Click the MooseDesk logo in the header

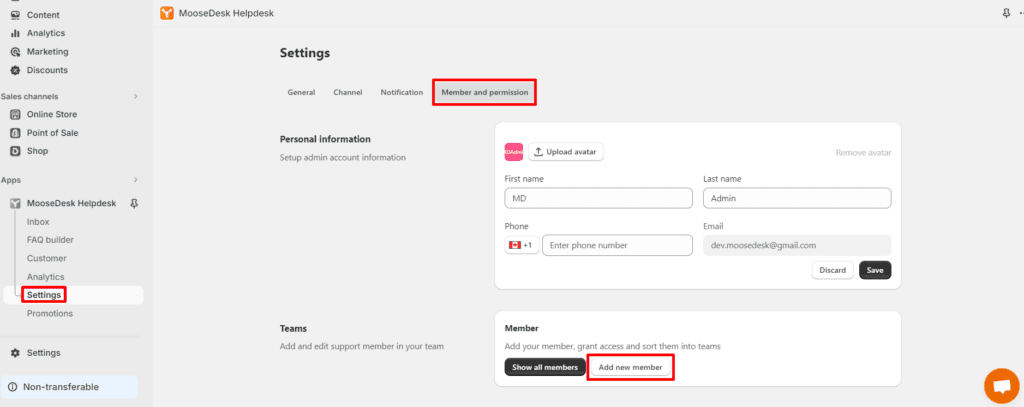point(167,13)
